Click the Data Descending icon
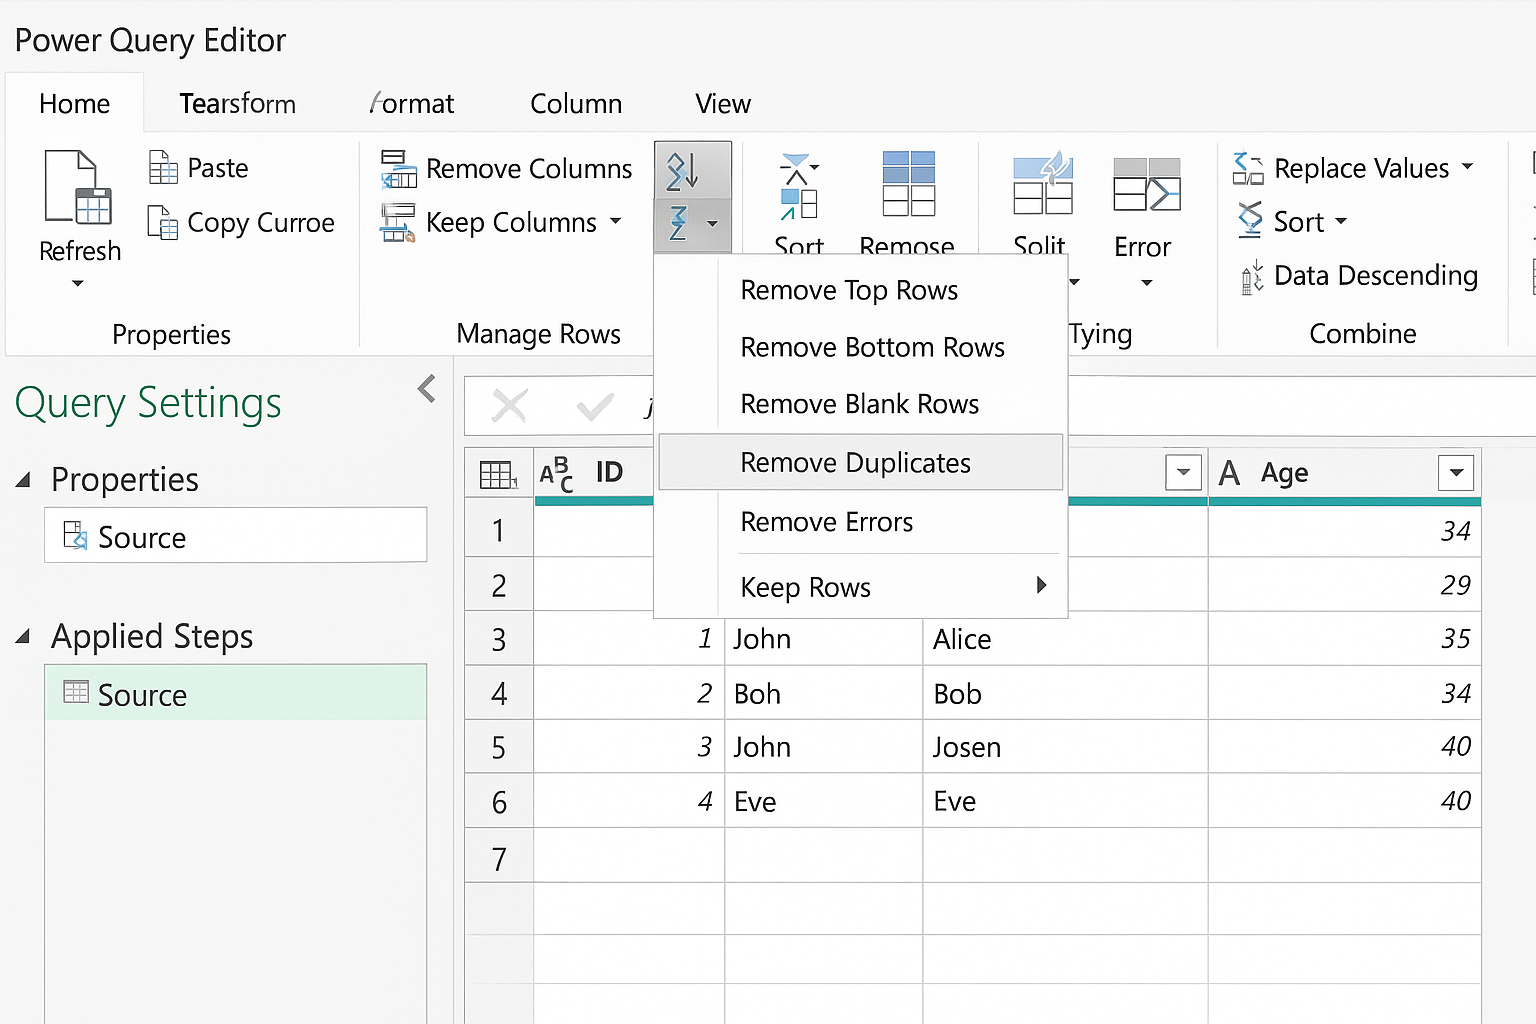The height and width of the screenshot is (1024, 1536). [x=1252, y=277]
